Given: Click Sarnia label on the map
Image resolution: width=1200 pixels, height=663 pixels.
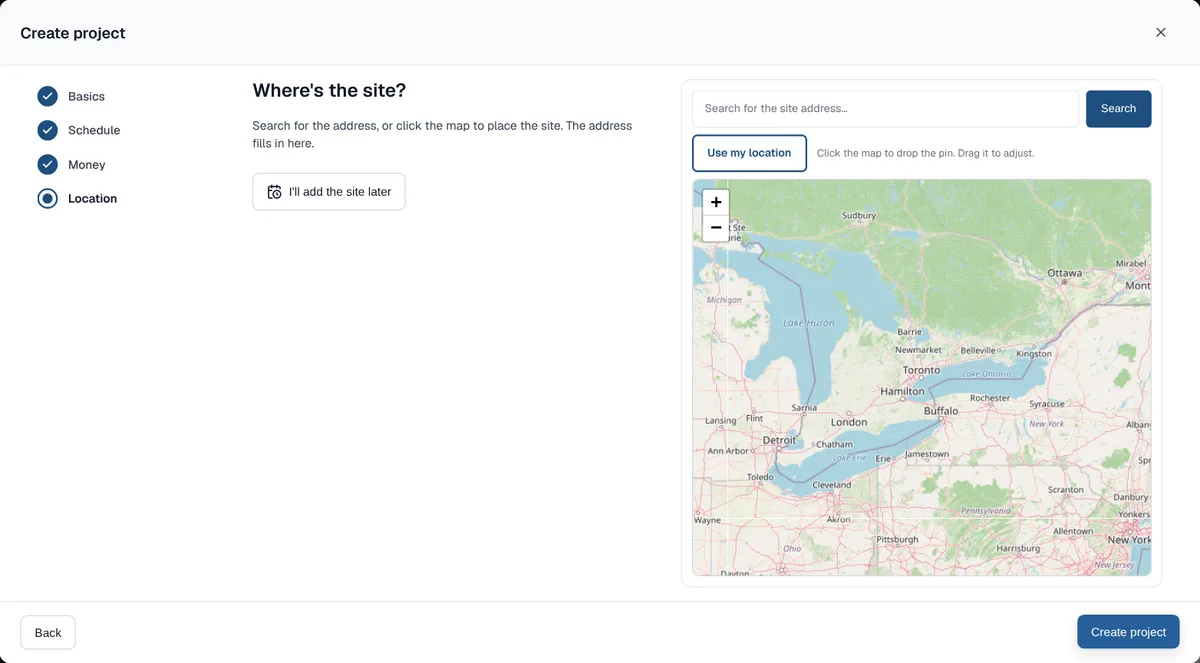Looking at the screenshot, I should click(804, 408).
